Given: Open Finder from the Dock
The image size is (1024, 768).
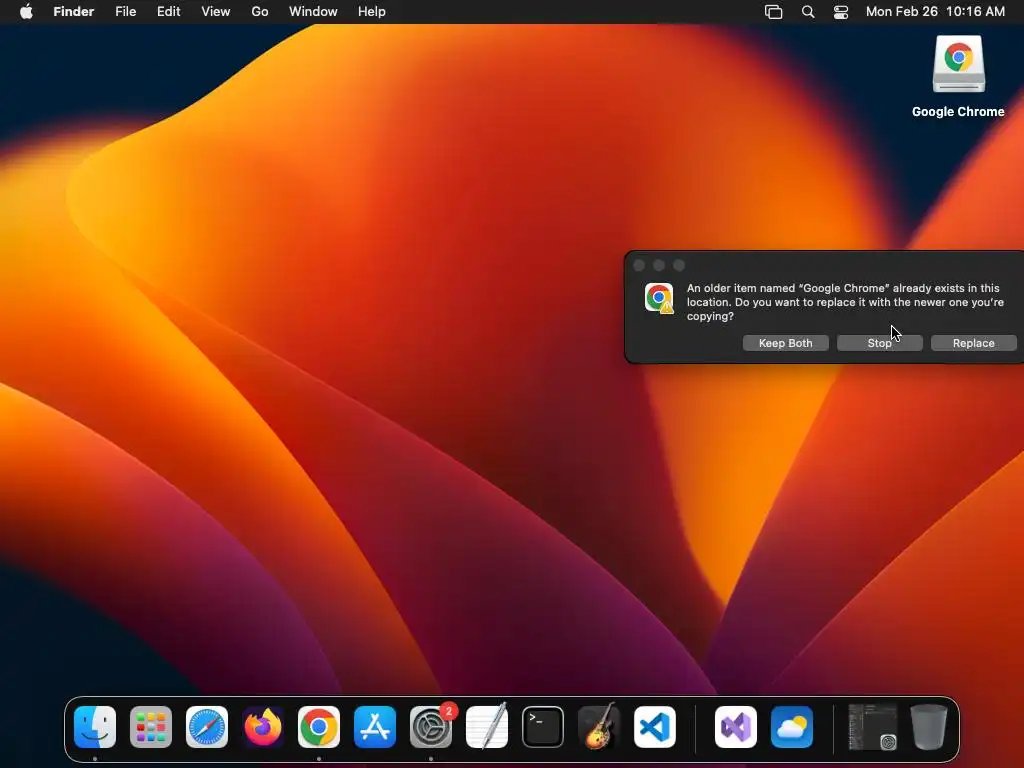Looking at the screenshot, I should click(x=95, y=727).
